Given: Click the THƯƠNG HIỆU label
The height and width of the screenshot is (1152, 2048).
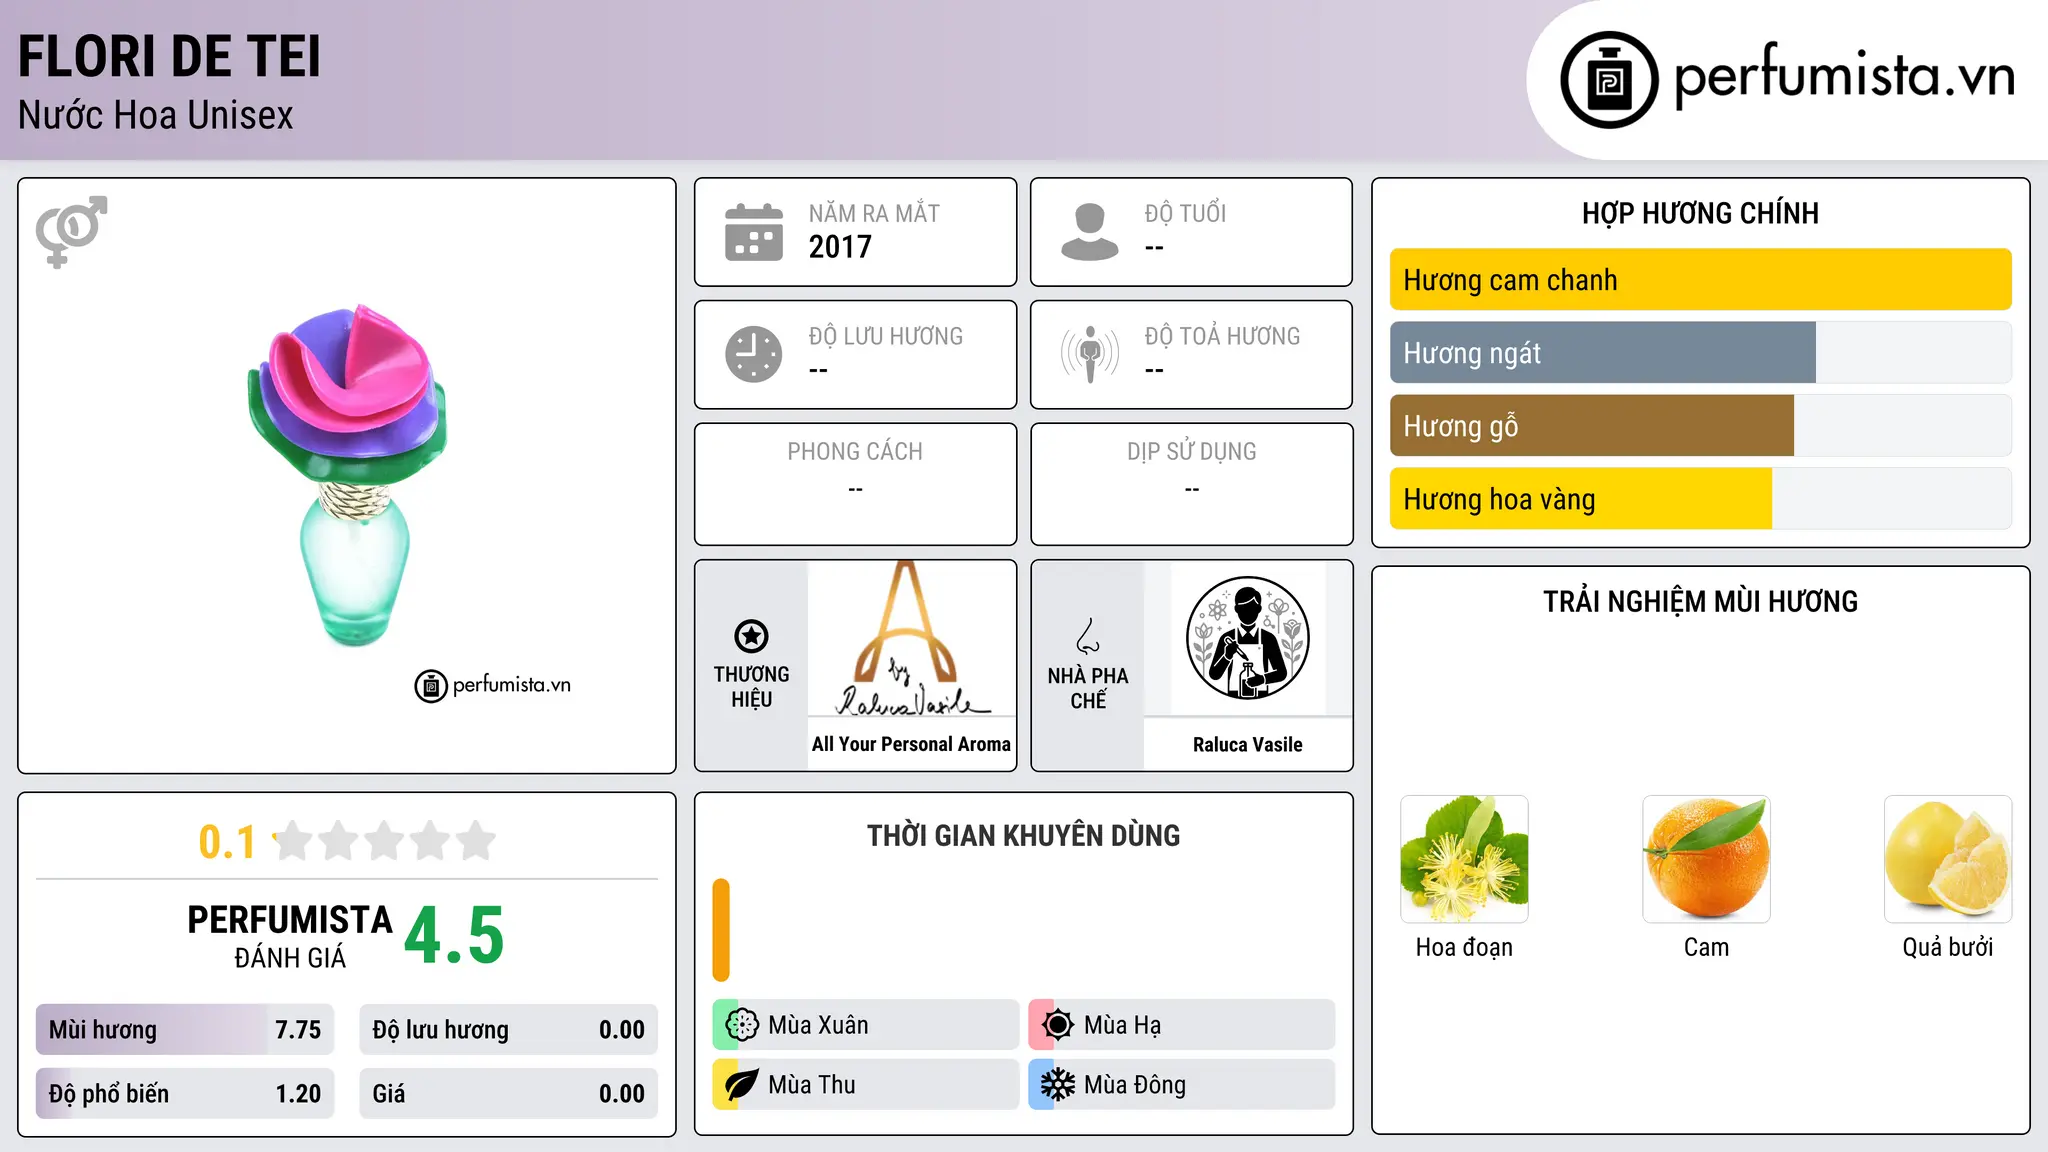Looking at the screenshot, I should [751, 687].
